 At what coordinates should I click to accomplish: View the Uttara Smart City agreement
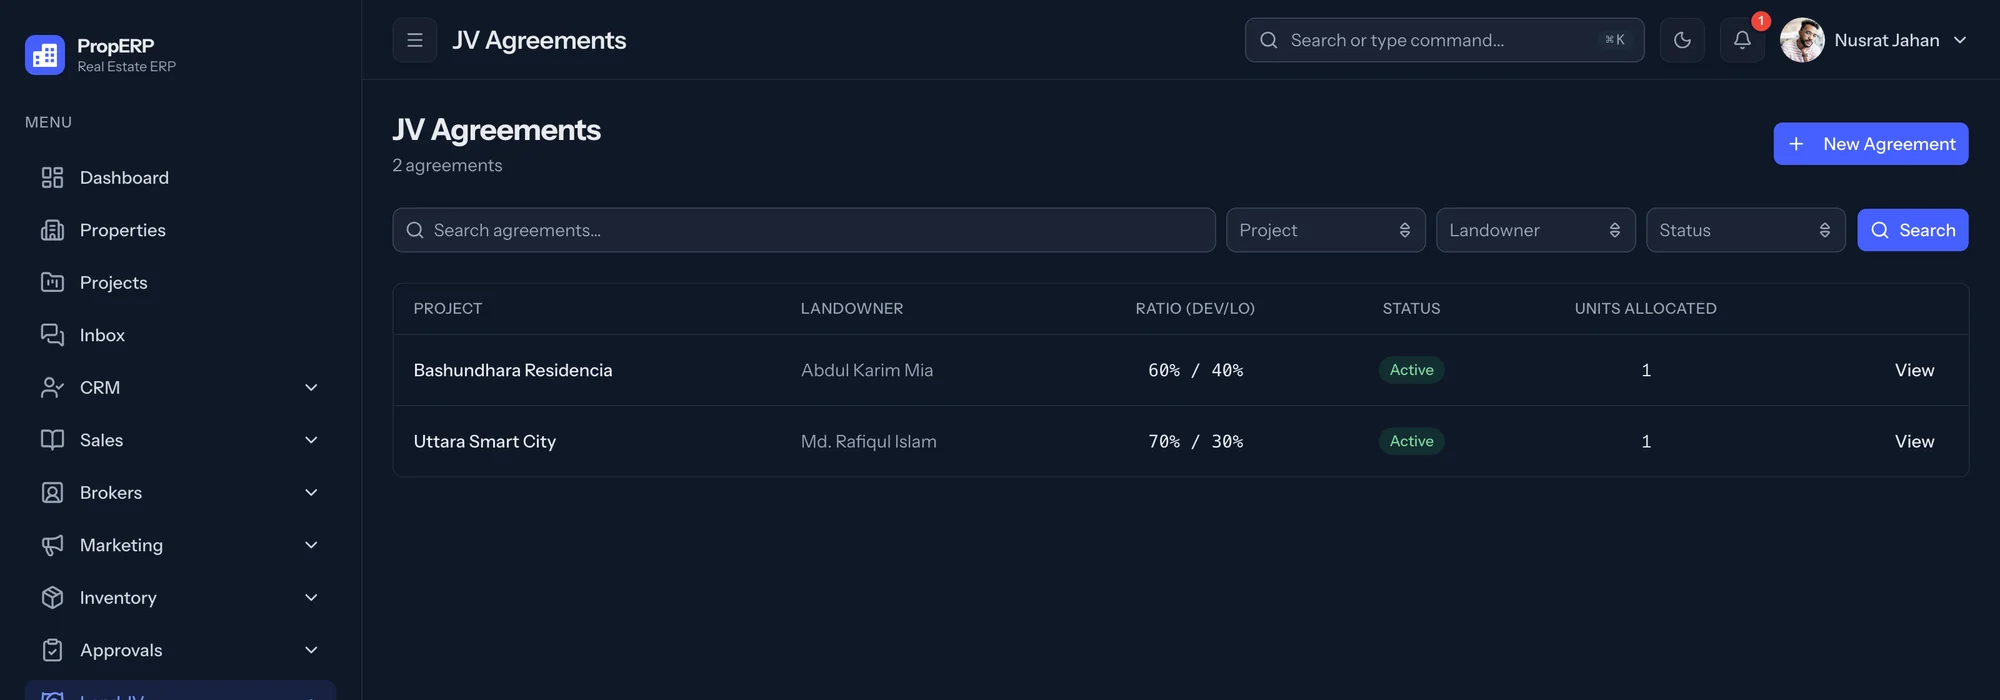pos(1914,441)
